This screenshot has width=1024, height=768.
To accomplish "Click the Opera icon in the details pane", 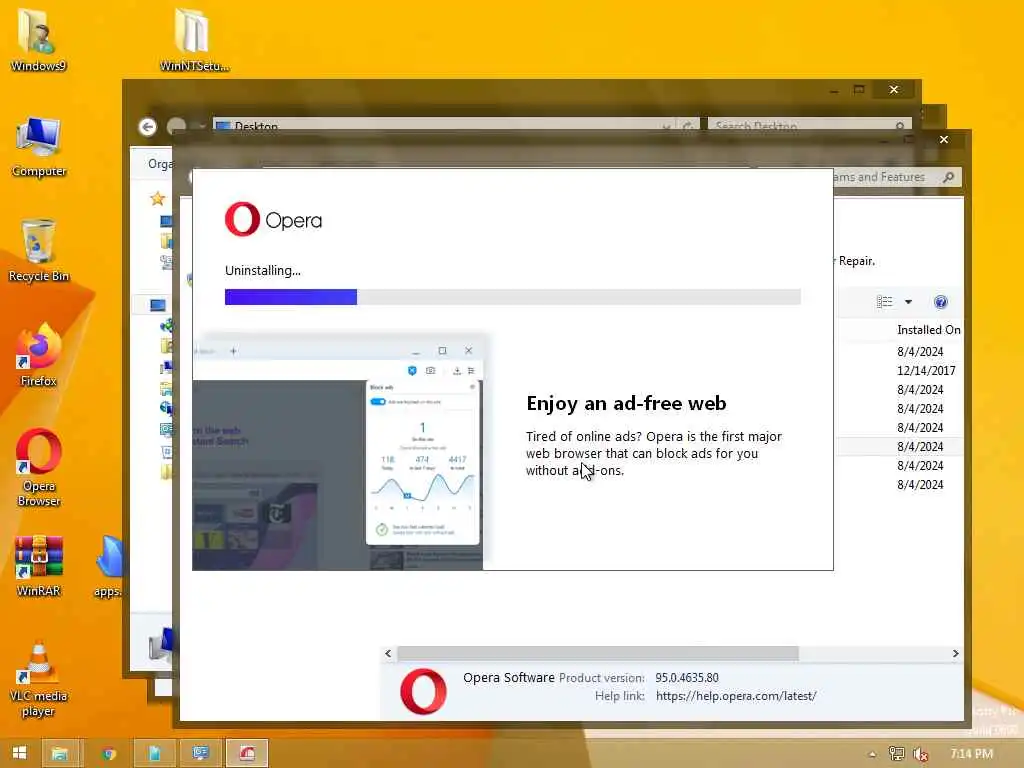I will point(423,691).
